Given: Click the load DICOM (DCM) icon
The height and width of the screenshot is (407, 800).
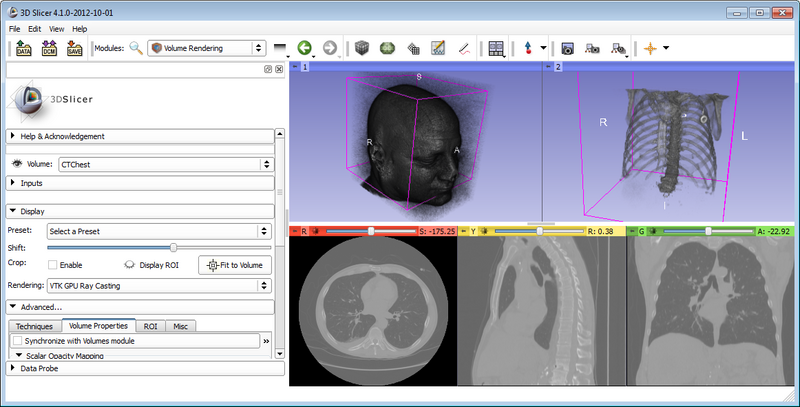Looking at the screenshot, I should (x=49, y=48).
